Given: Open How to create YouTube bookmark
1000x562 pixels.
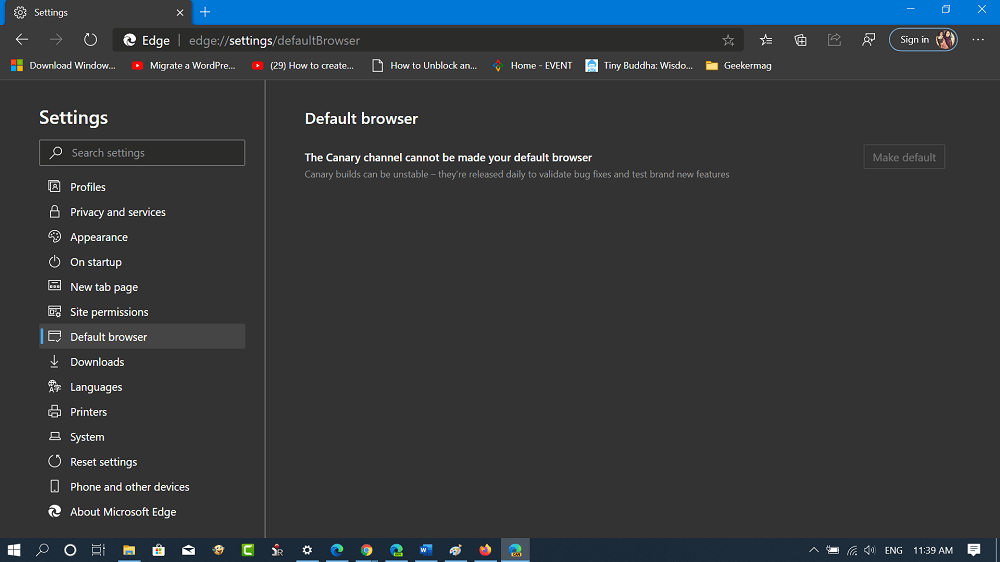Looking at the screenshot, I should tap(303, 65).
